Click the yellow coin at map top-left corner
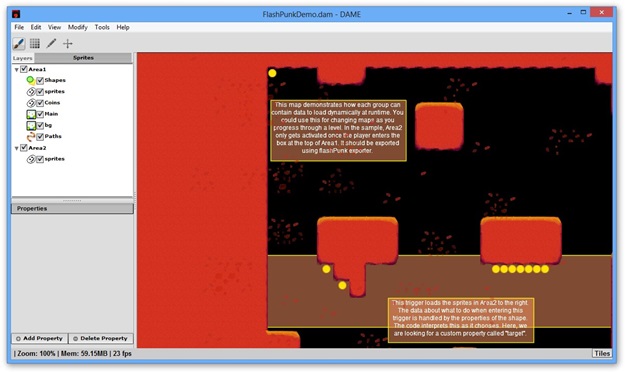Viewport: 625px width, 373px height. [x=272, y=73]
